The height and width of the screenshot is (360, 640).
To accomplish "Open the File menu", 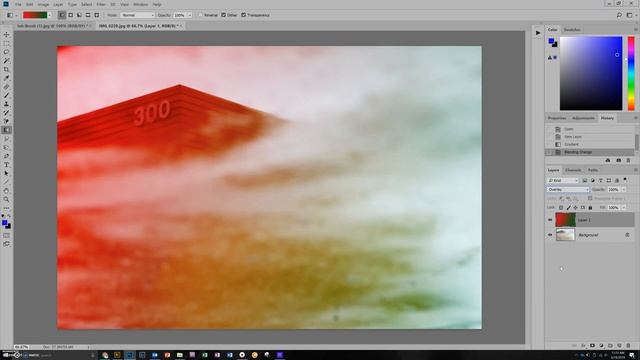I will tap(18, 4).
